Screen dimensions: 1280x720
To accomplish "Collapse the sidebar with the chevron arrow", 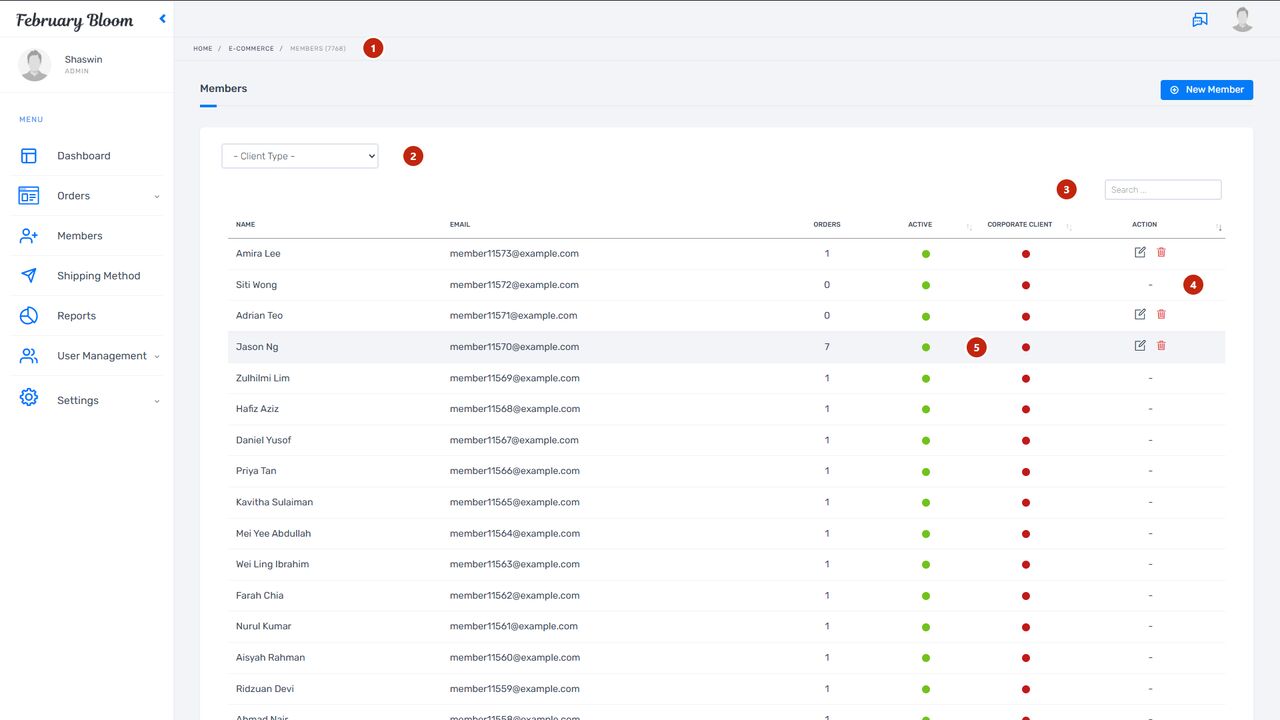I will pos(162,19).
